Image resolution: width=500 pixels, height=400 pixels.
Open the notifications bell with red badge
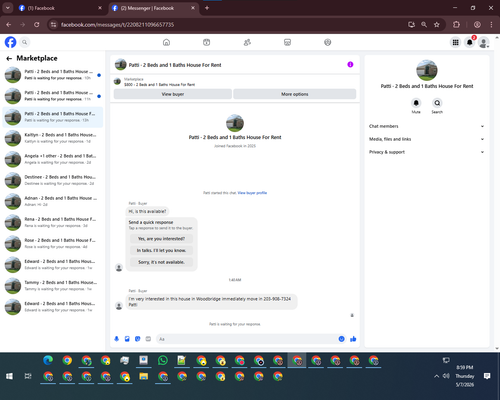pos(469,42)
